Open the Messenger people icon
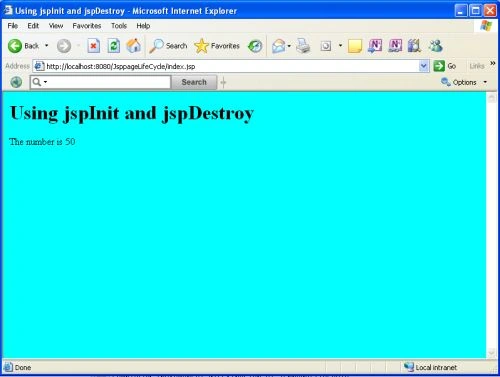The height and width of the screenshot is (377, 500). point(435,46)
